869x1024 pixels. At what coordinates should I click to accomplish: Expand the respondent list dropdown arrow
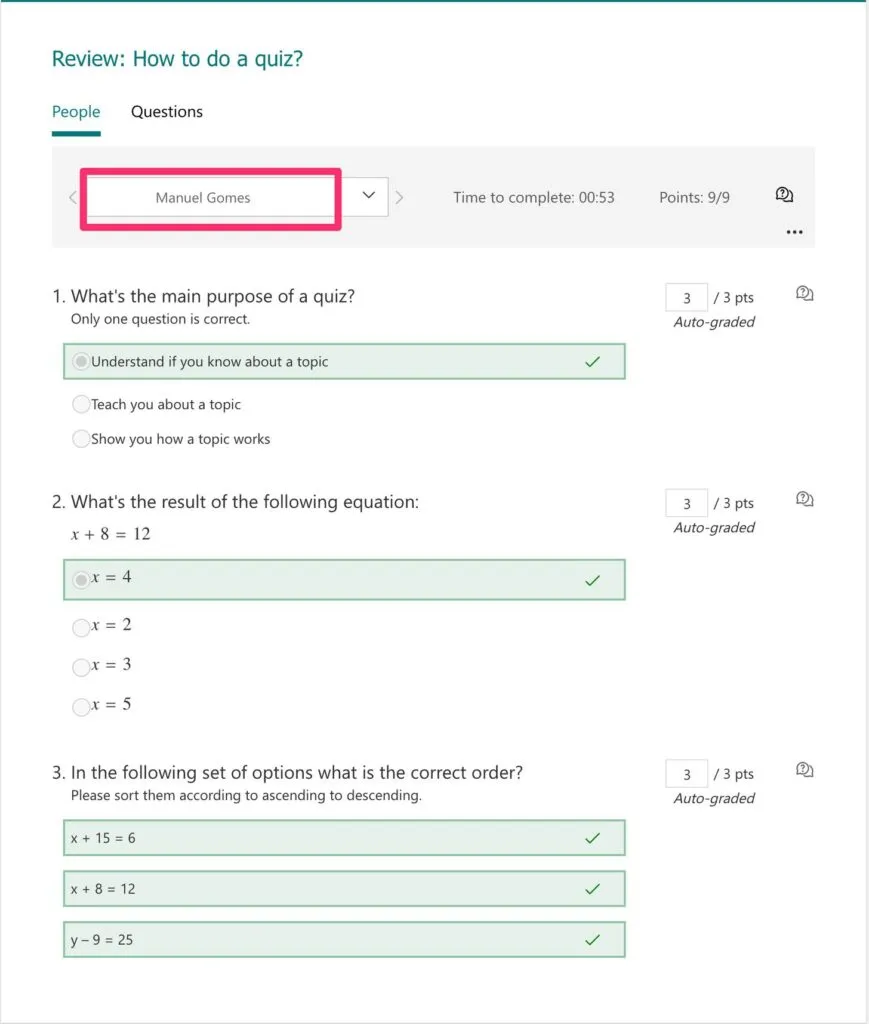[368, 196]
